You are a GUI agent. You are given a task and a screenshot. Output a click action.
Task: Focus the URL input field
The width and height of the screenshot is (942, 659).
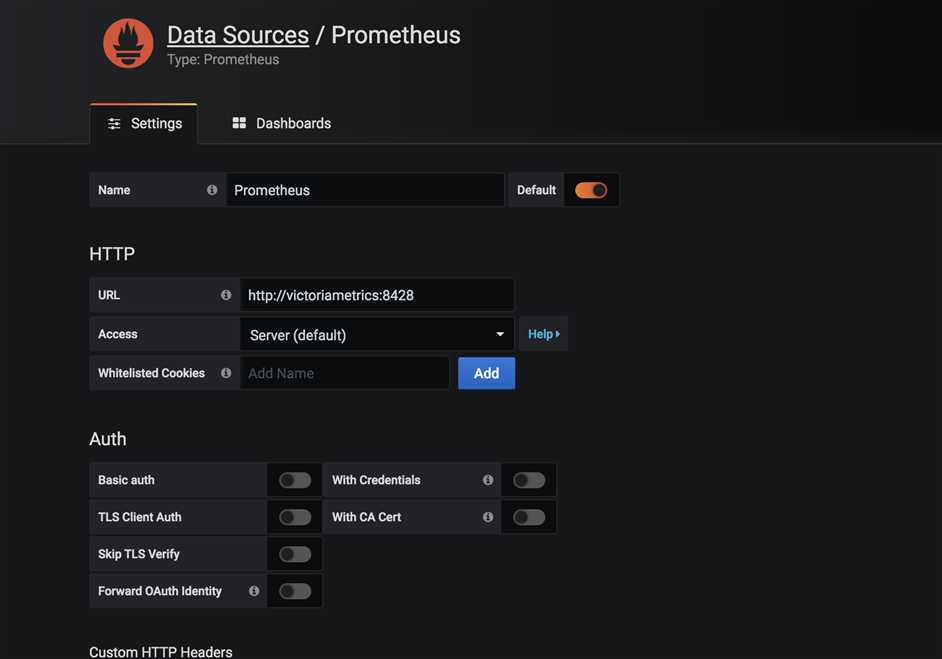pyautogui.click(x=377, y=295)
